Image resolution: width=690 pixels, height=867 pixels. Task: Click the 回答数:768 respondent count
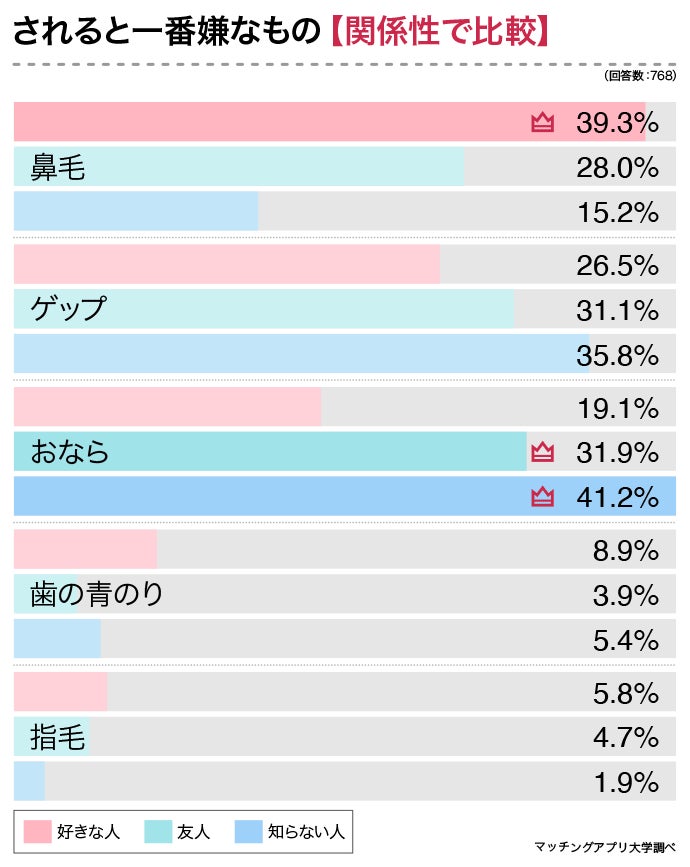[x=640, y=76]
